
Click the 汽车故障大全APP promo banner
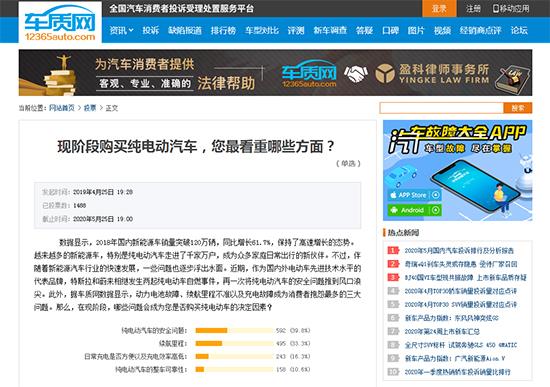coord(457,171)
